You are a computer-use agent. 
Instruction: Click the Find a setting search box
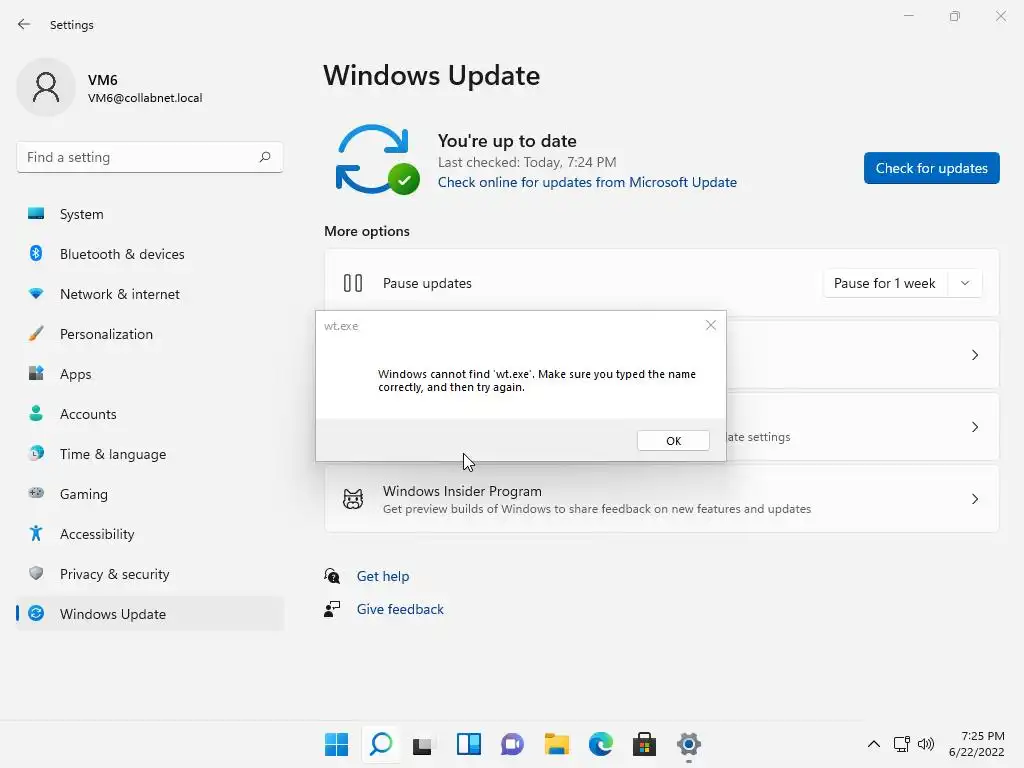coord(150,157)
